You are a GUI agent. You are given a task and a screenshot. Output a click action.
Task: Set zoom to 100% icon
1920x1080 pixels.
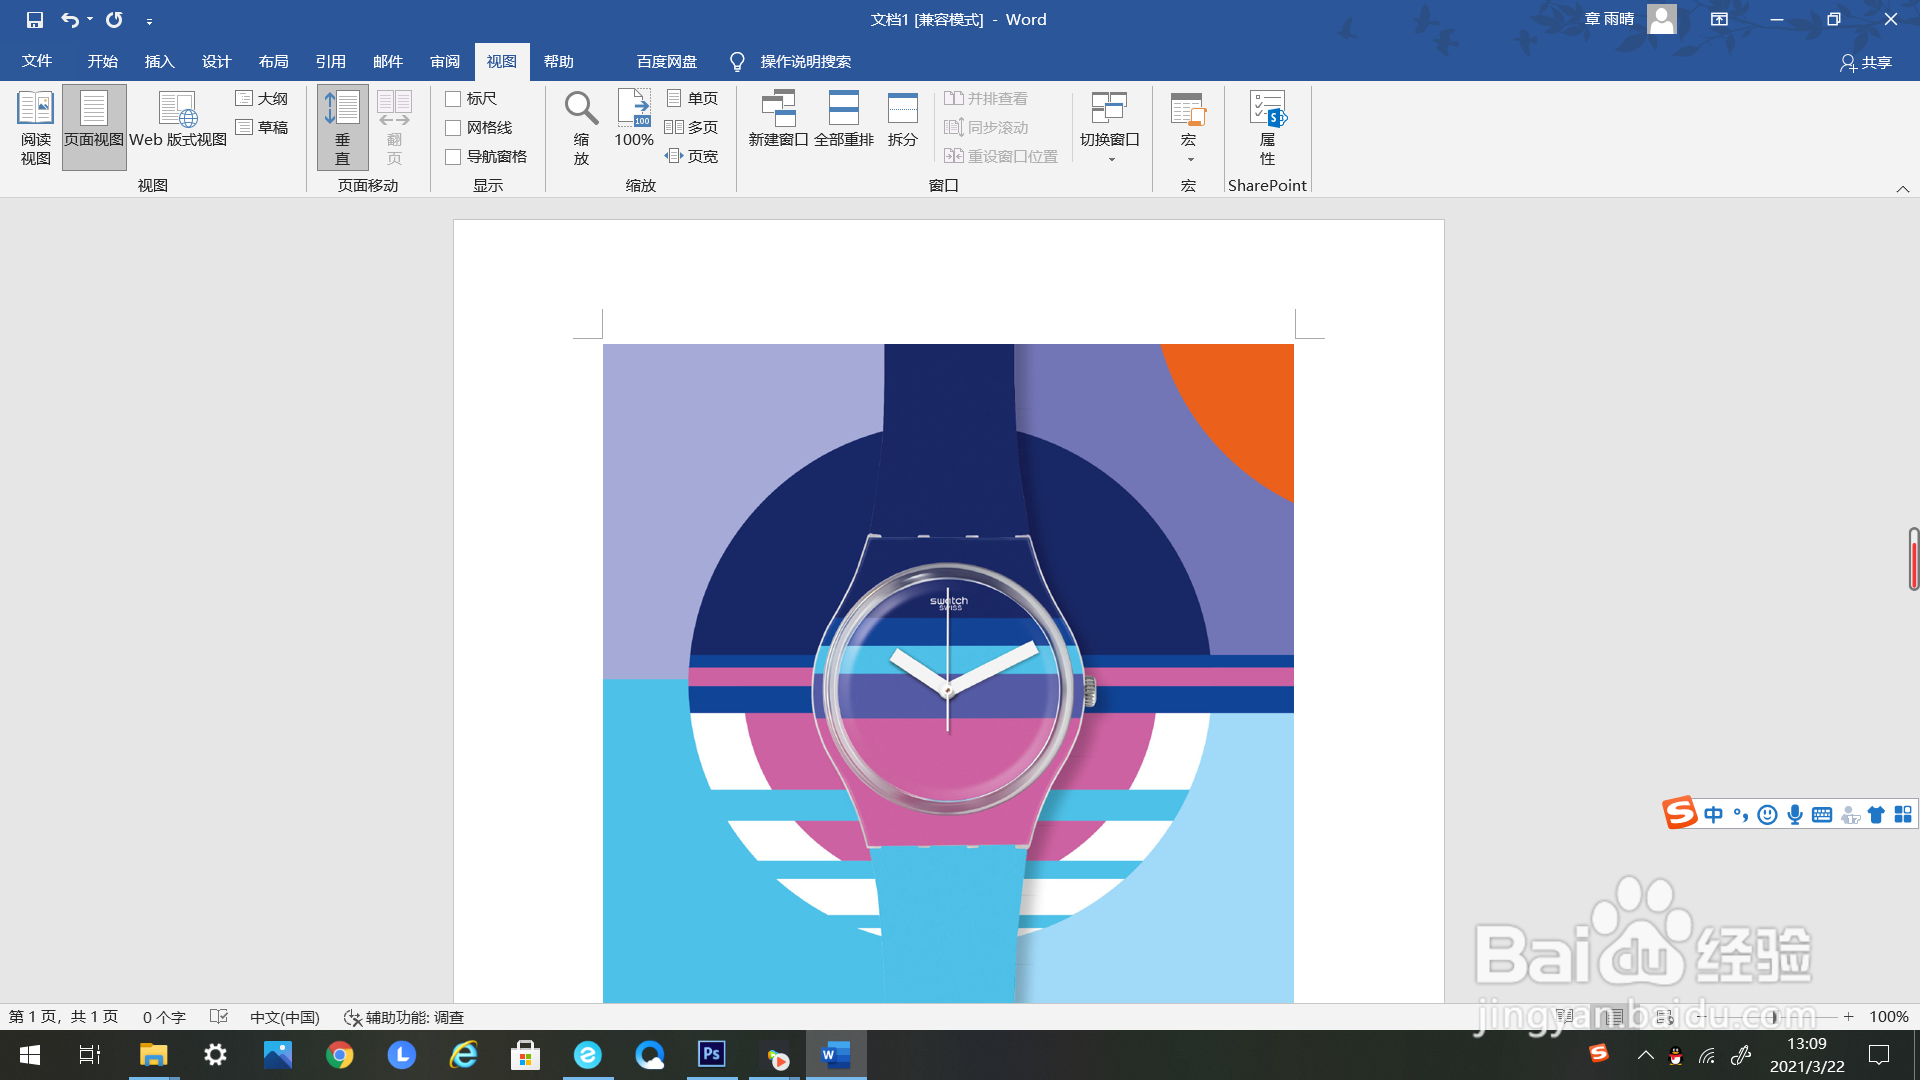tap(634, 110)
